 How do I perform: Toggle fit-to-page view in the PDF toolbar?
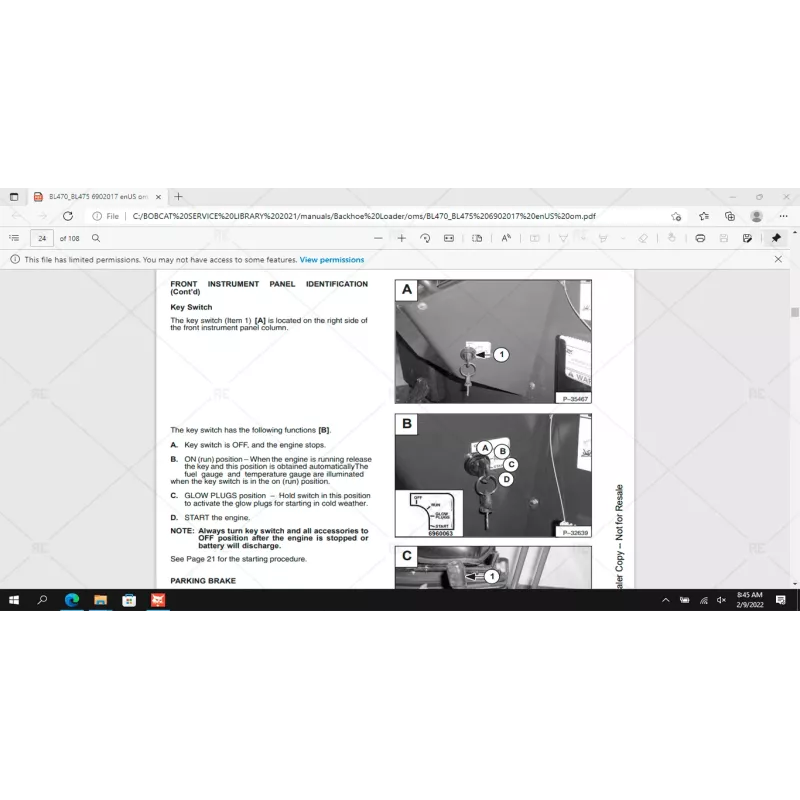[447, 238]
